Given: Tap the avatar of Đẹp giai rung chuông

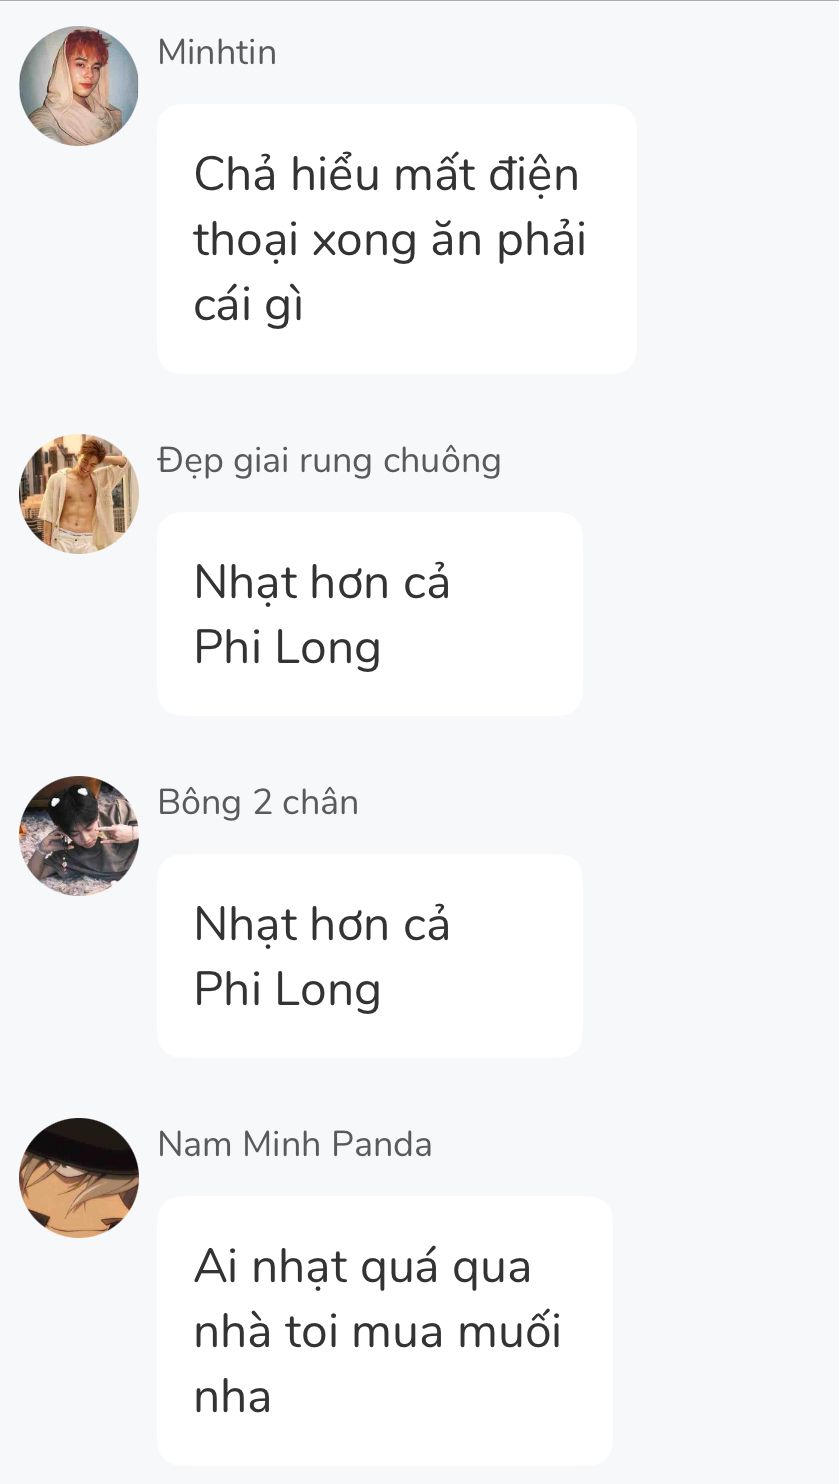Looking at the screenshot, I should (x=79, y=494).
